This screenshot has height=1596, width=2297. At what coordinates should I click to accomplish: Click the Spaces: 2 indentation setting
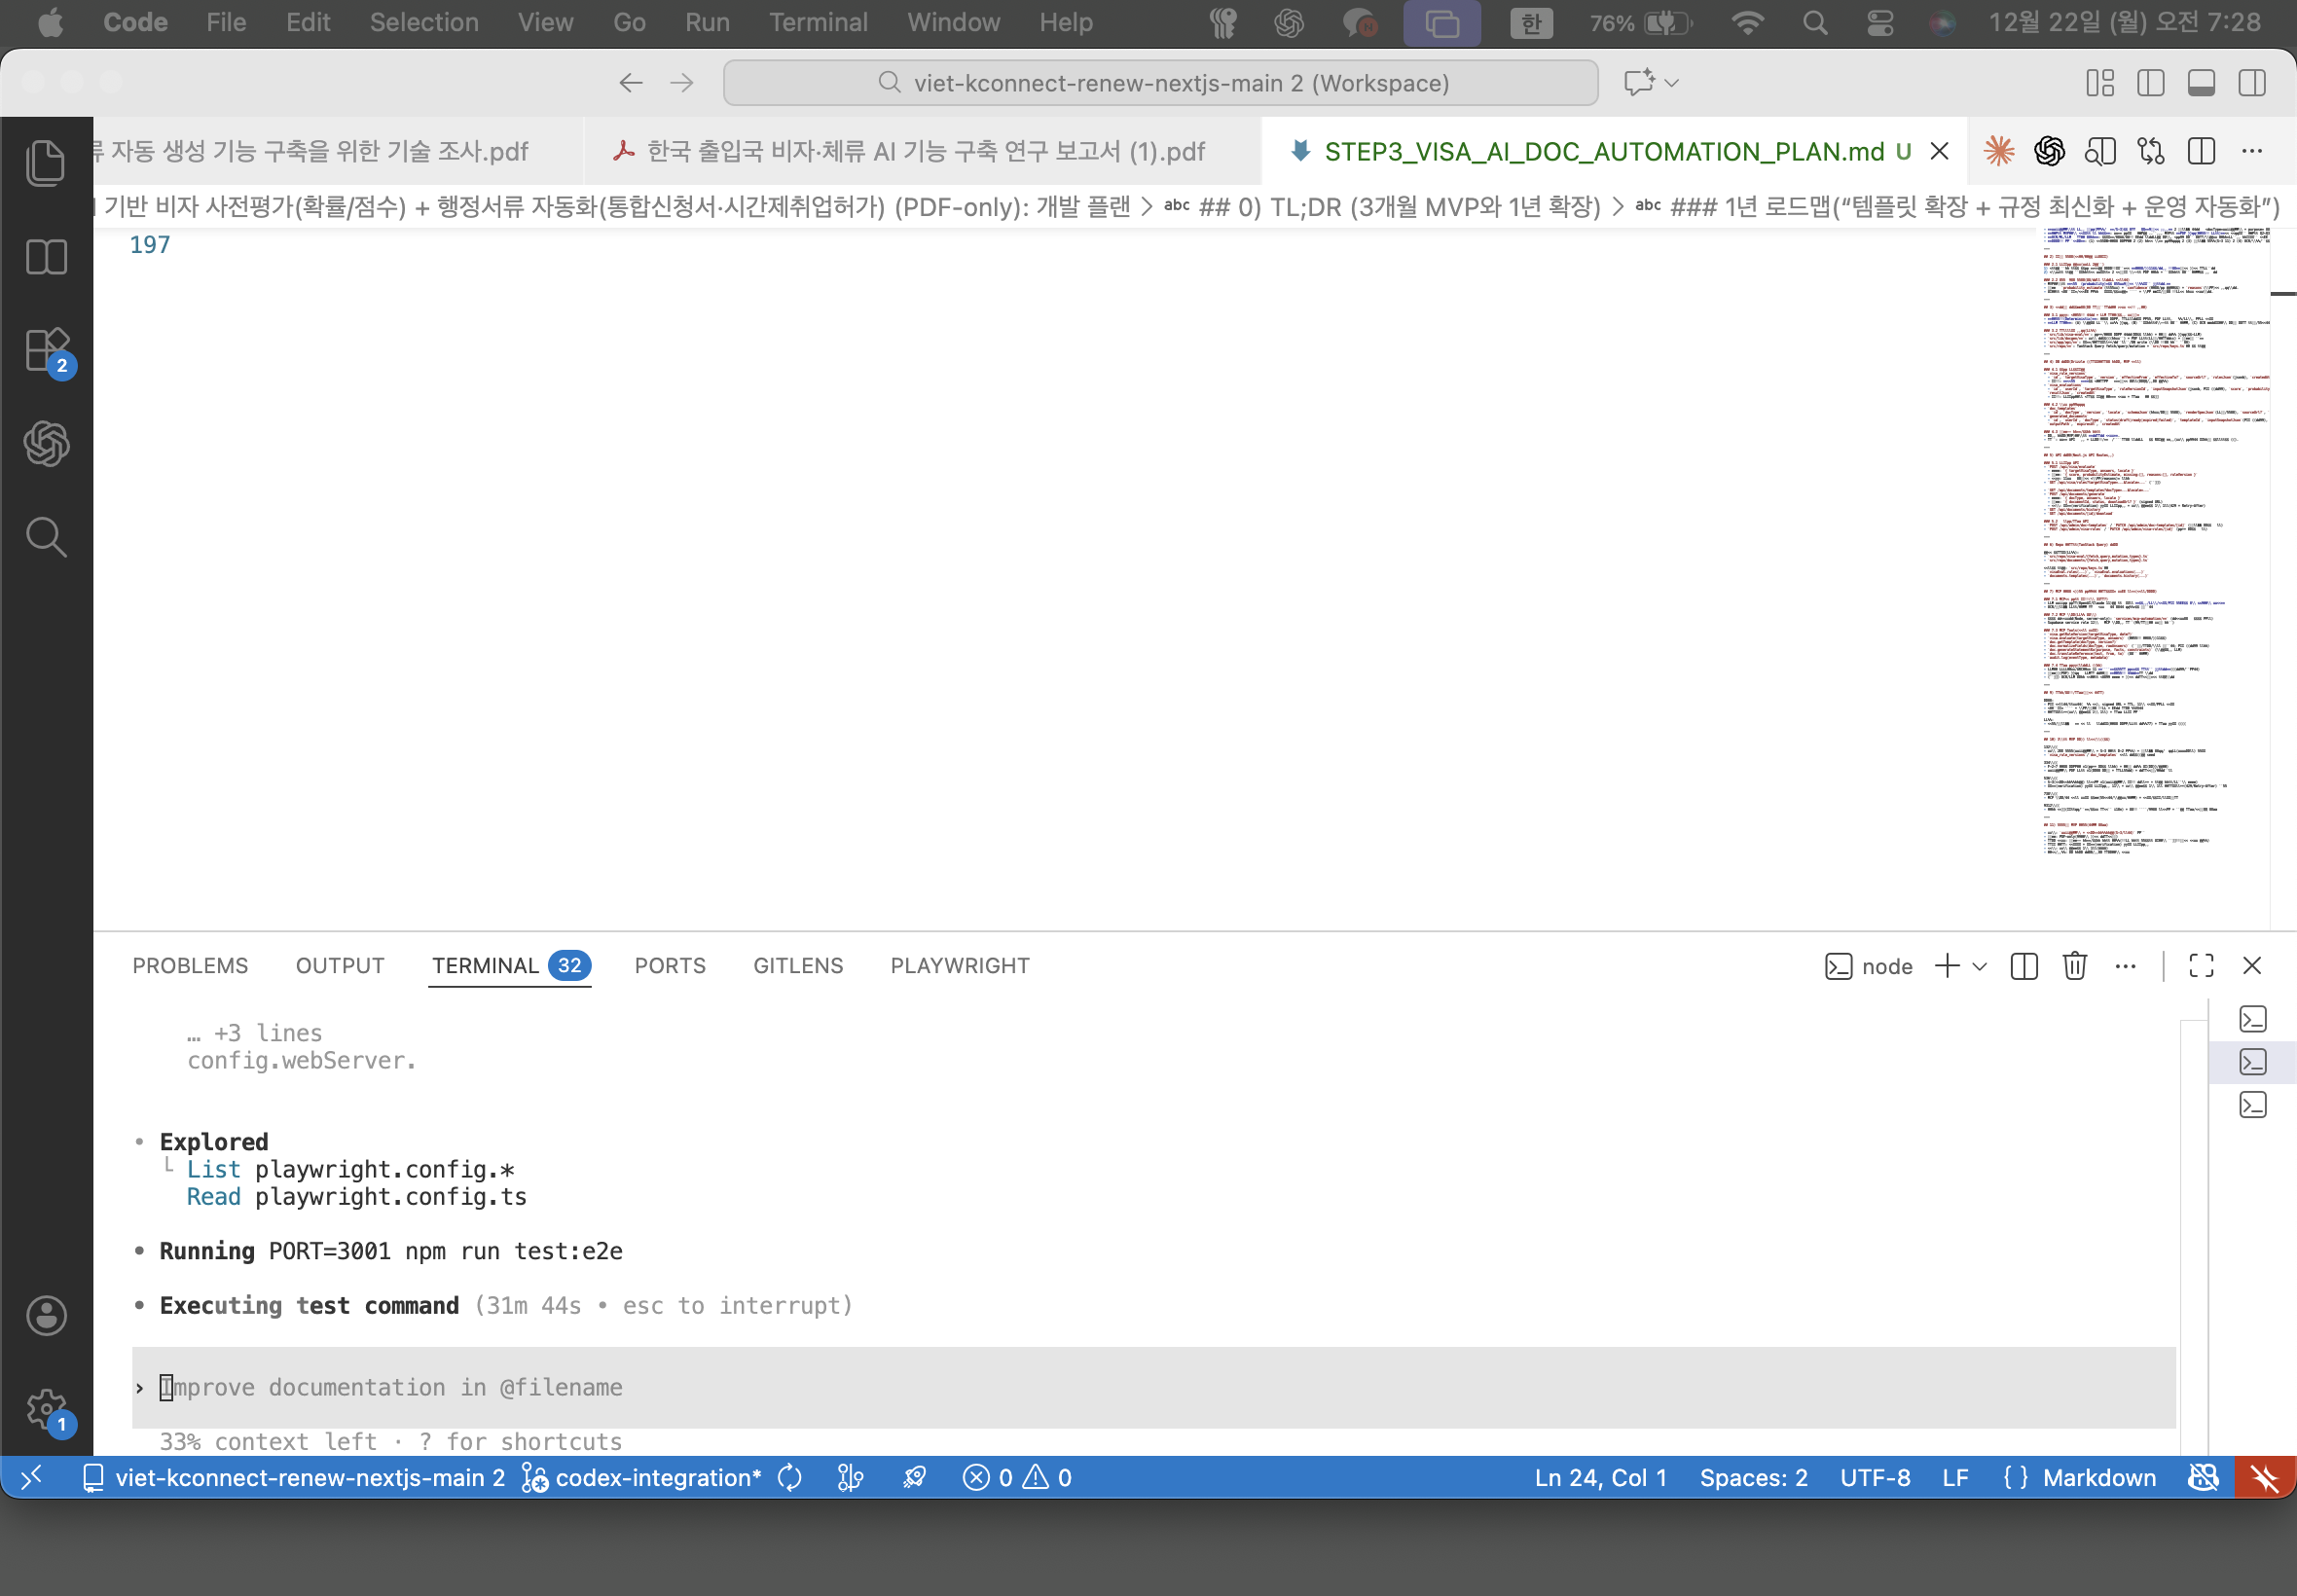point(1753,1477)
